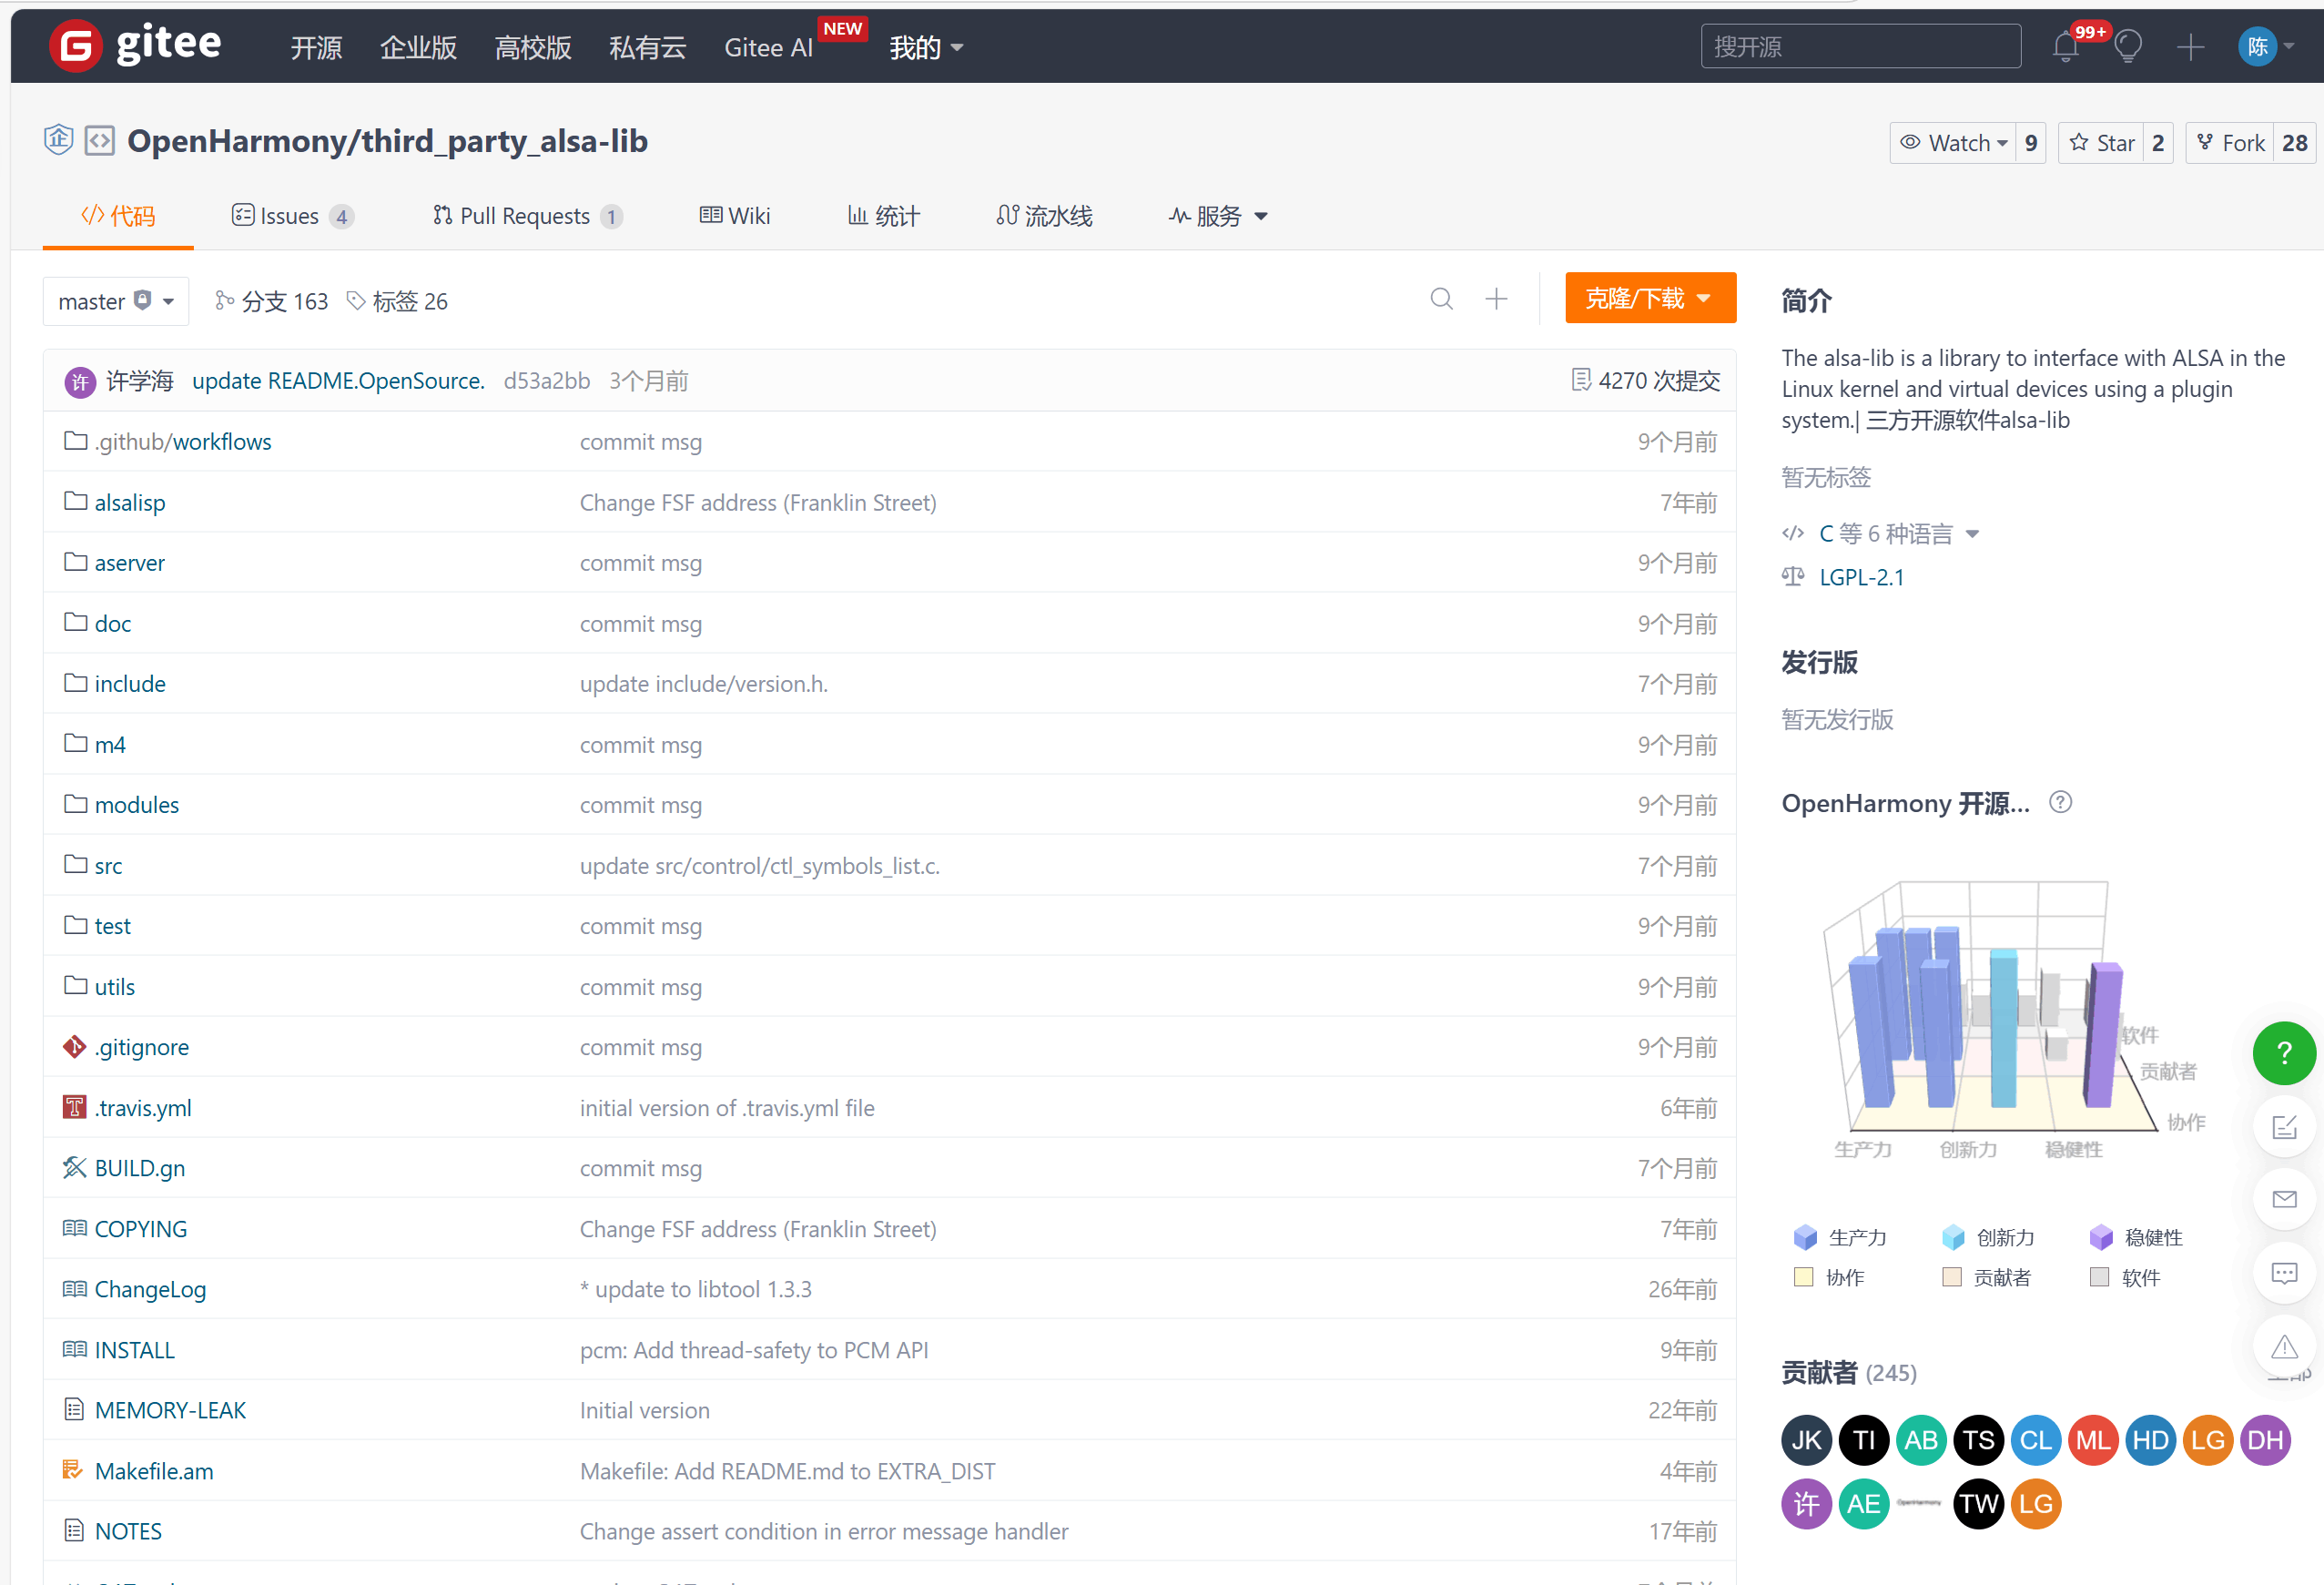This screenshot has height=1585, width=2324.
Task: Click the JK contributor avatar
Action: pos(1806,1440)
